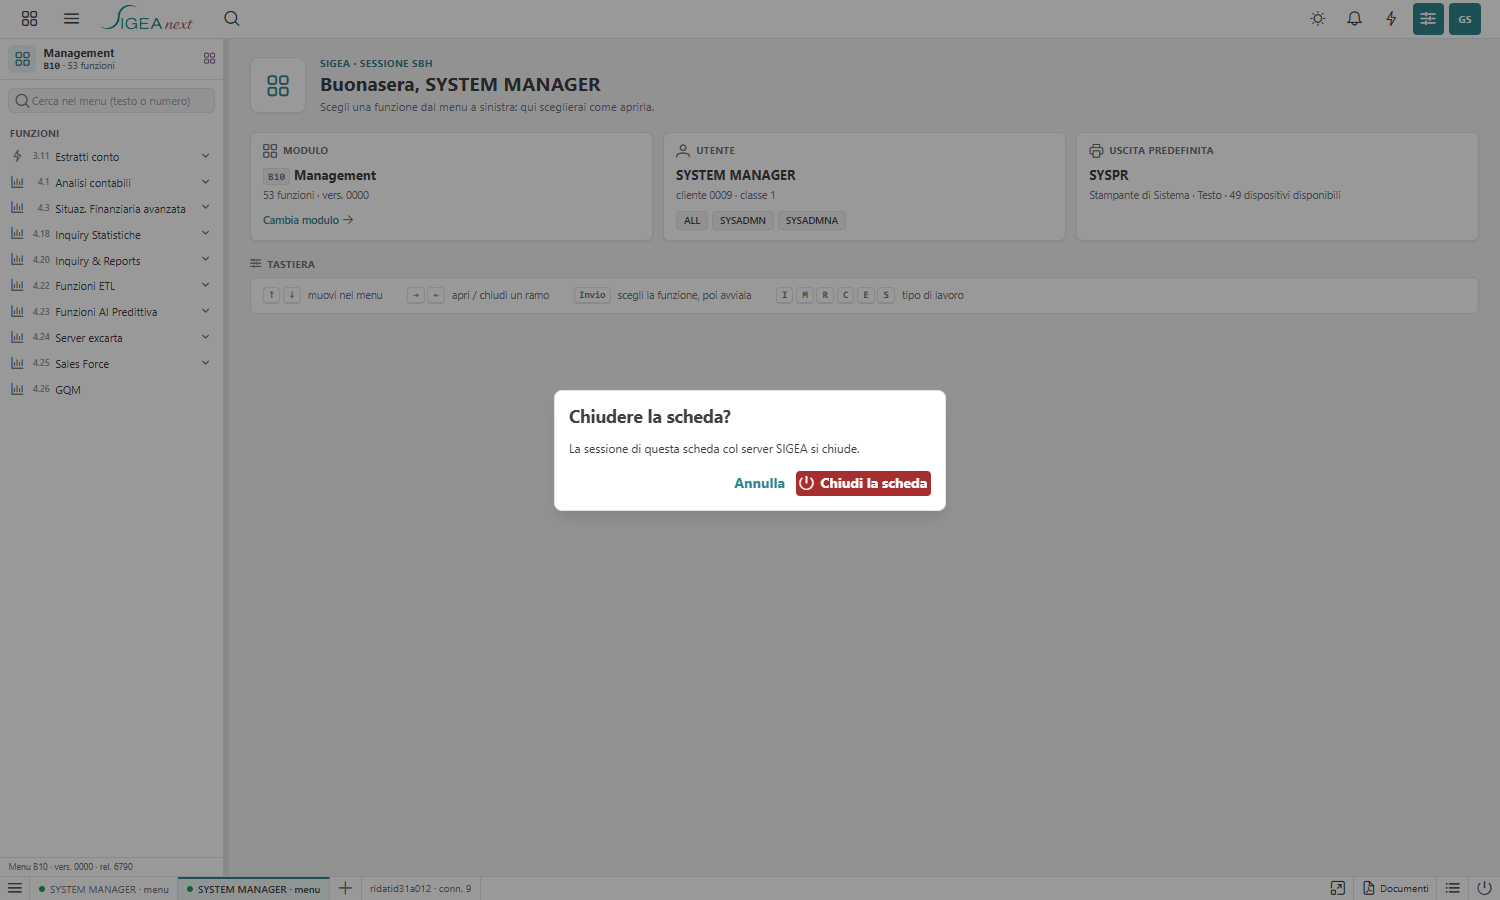Expand the Funzioni ETL chevron

pyautogui.click(x=205, y=286)
